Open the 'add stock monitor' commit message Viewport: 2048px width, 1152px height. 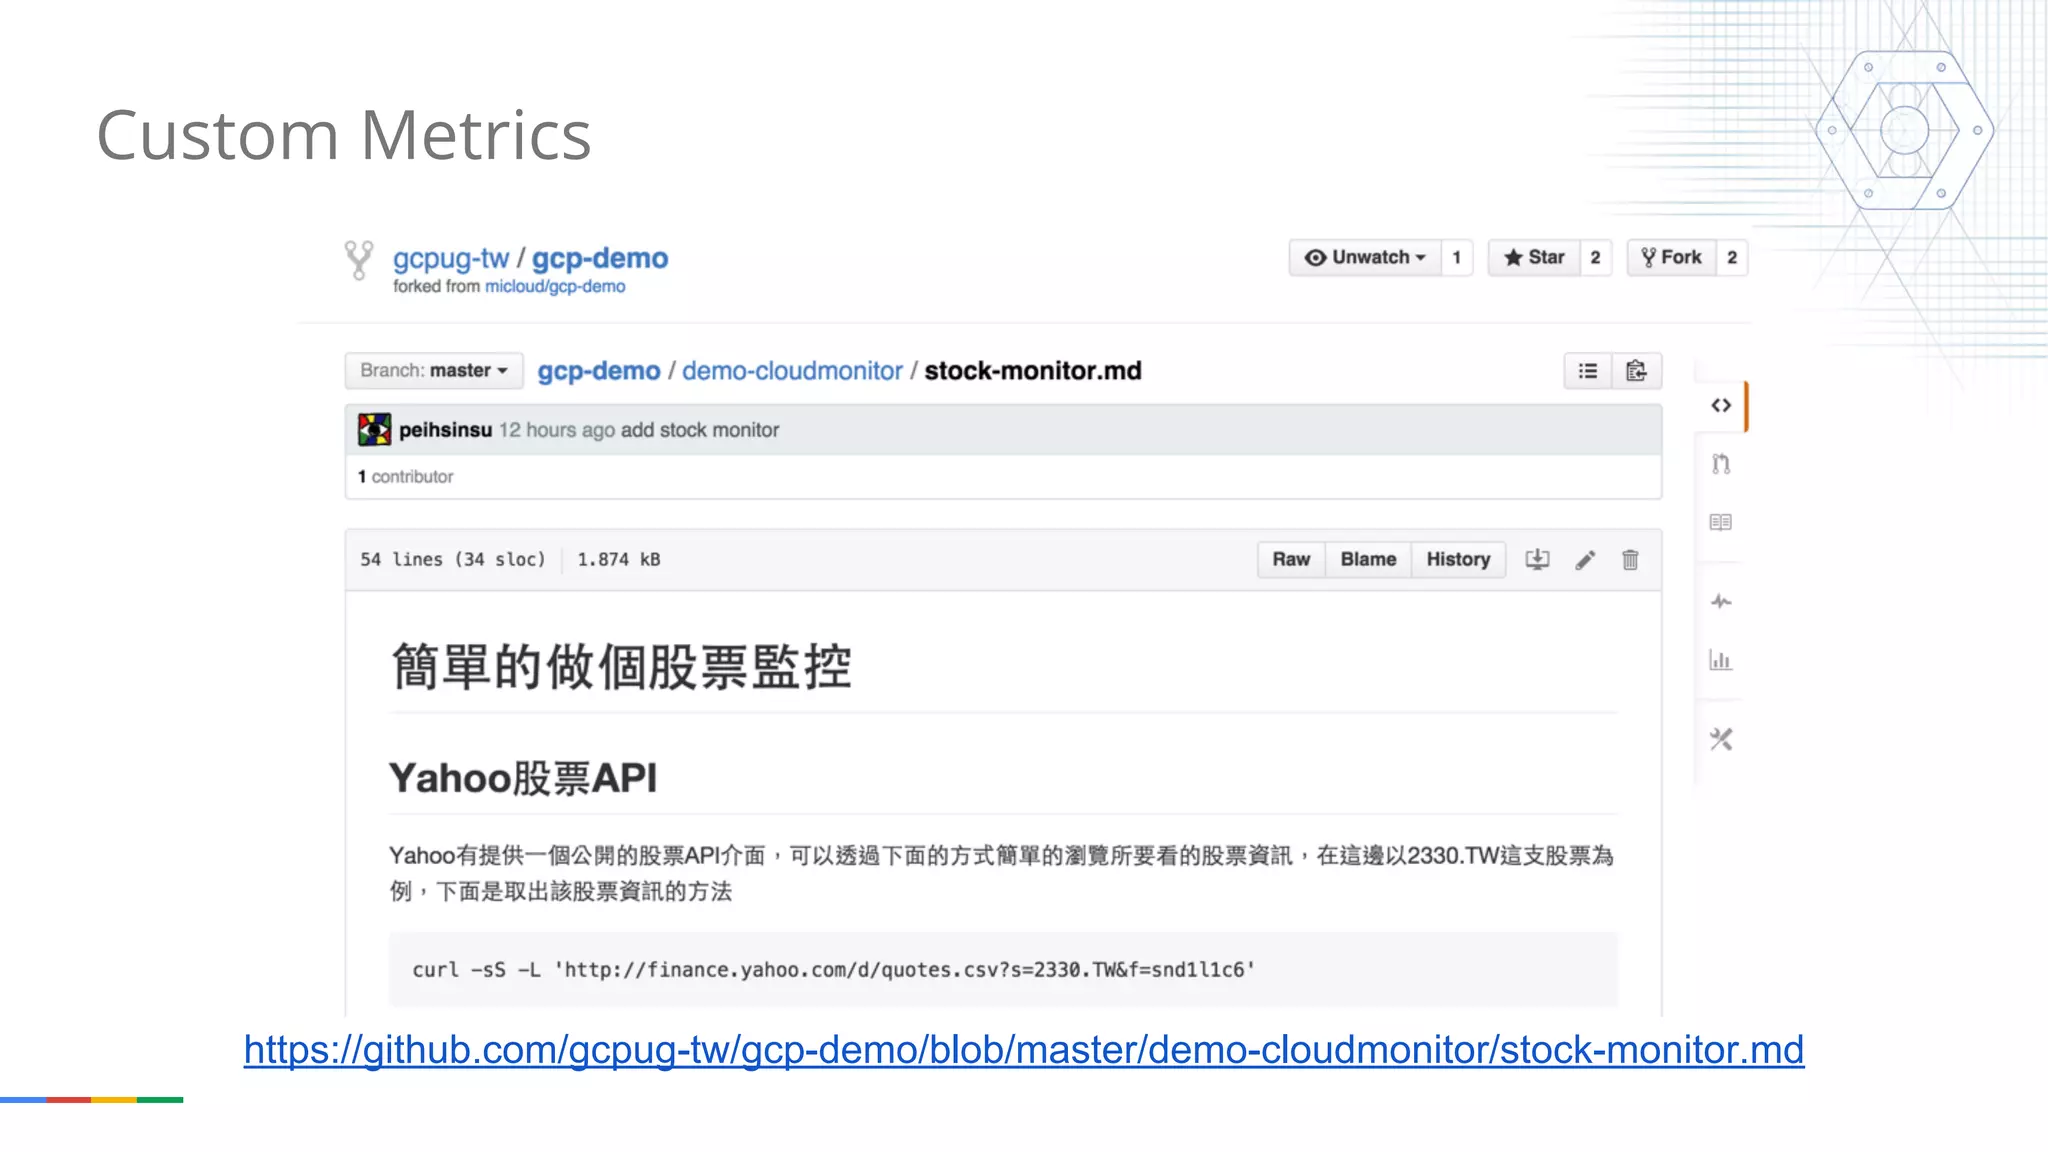[699, 430]
